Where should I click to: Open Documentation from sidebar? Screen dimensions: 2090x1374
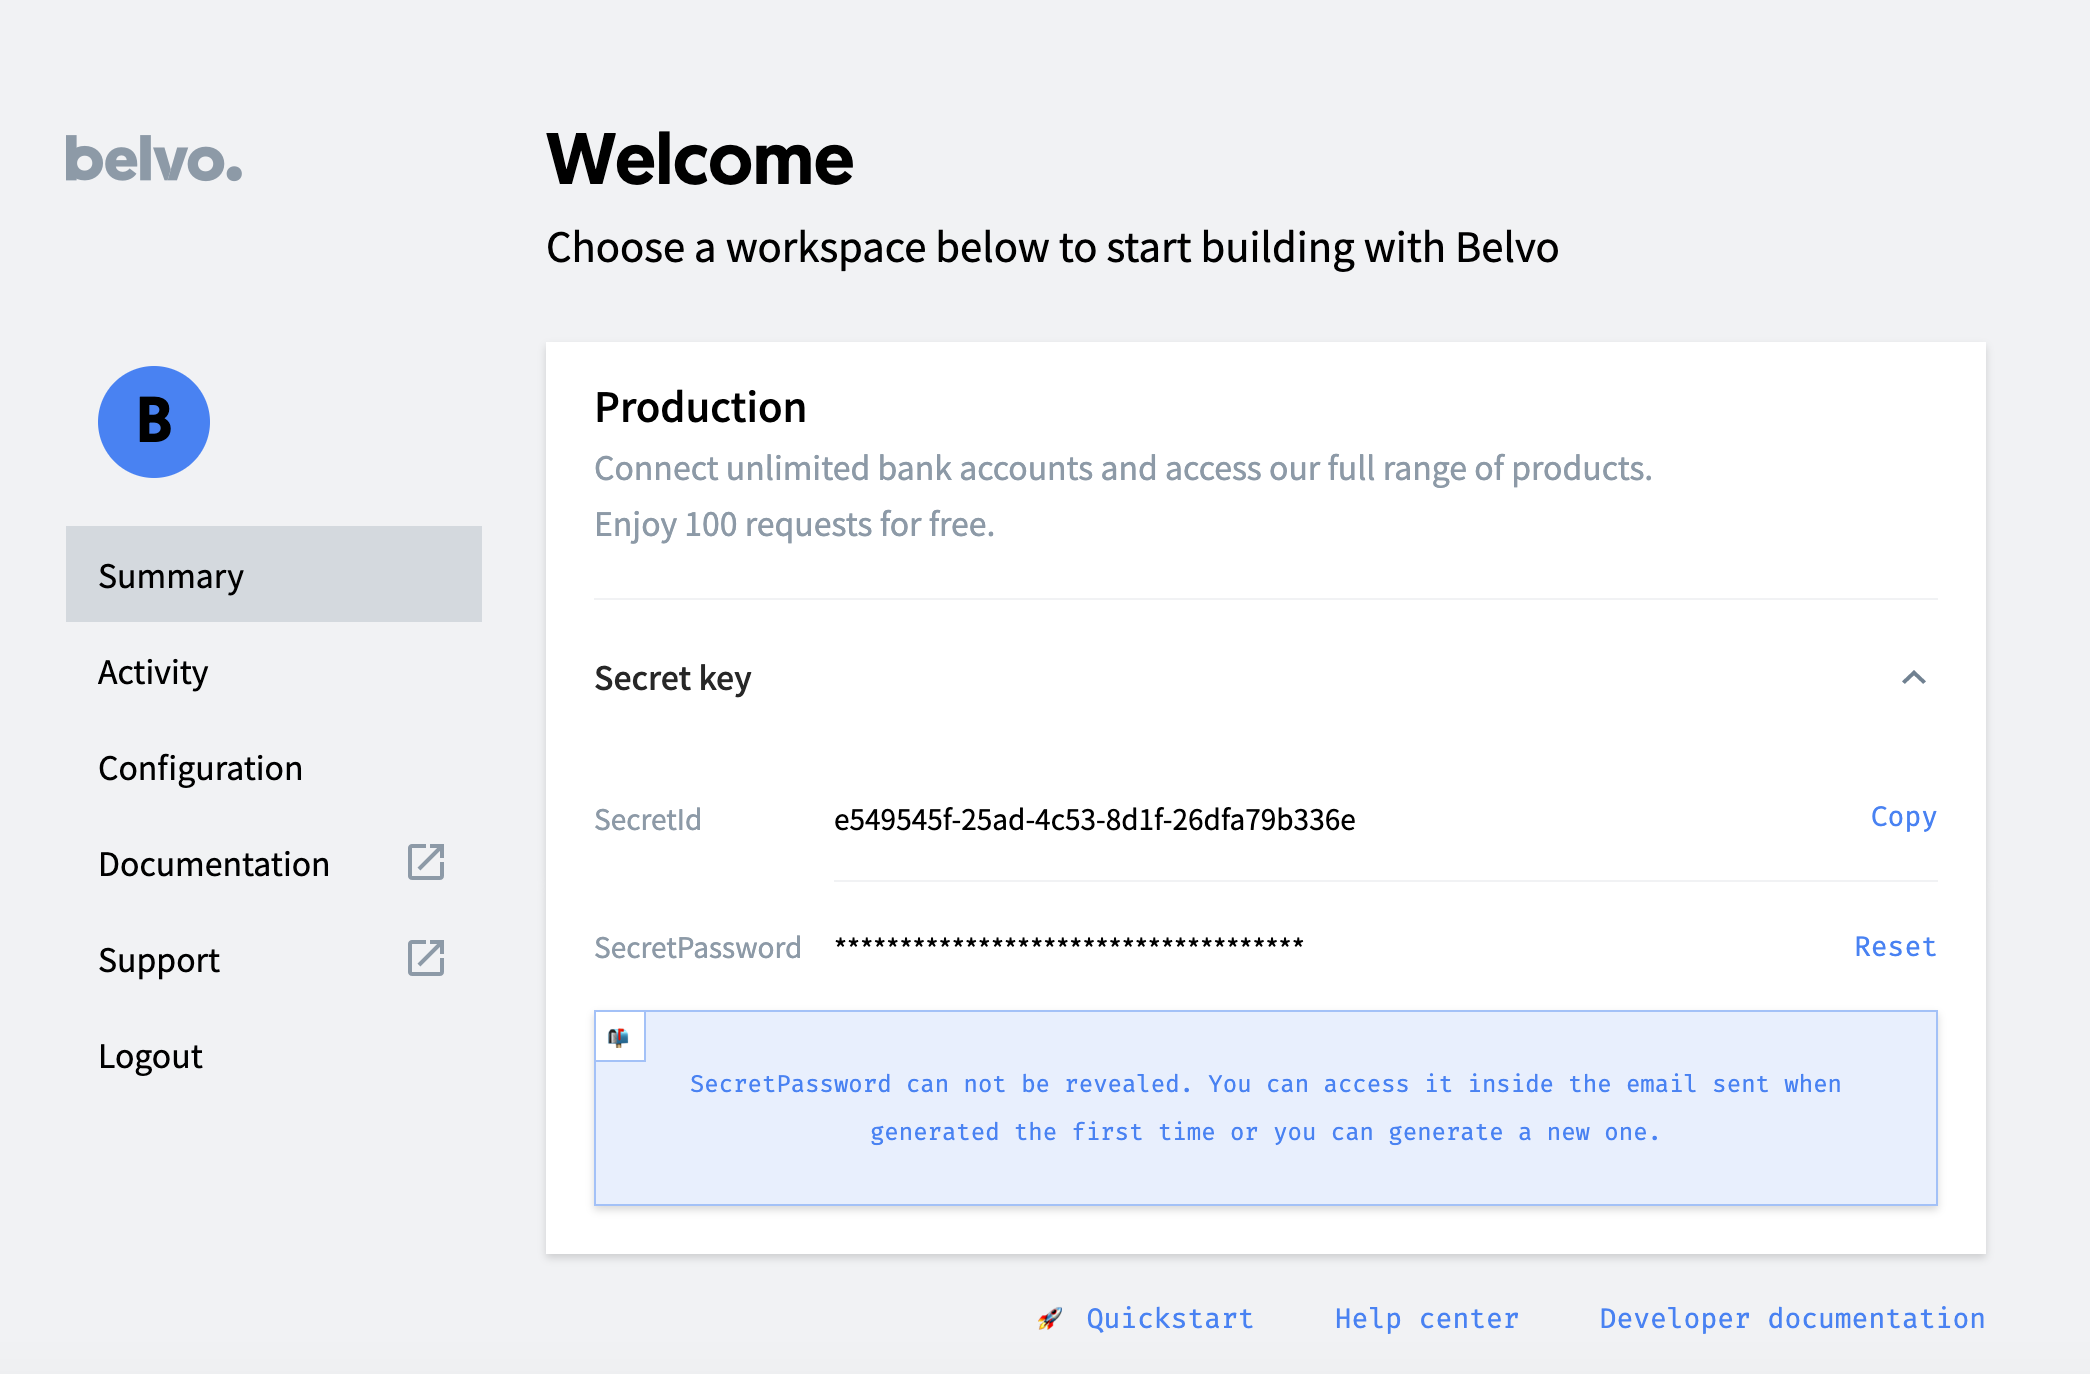coord(214,864)
